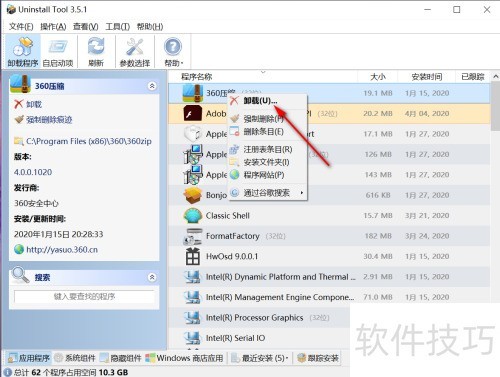Choose 注册表条目(R) in the context menu
The height and width of the screenshot is (377, 500).
click(267, 149)
